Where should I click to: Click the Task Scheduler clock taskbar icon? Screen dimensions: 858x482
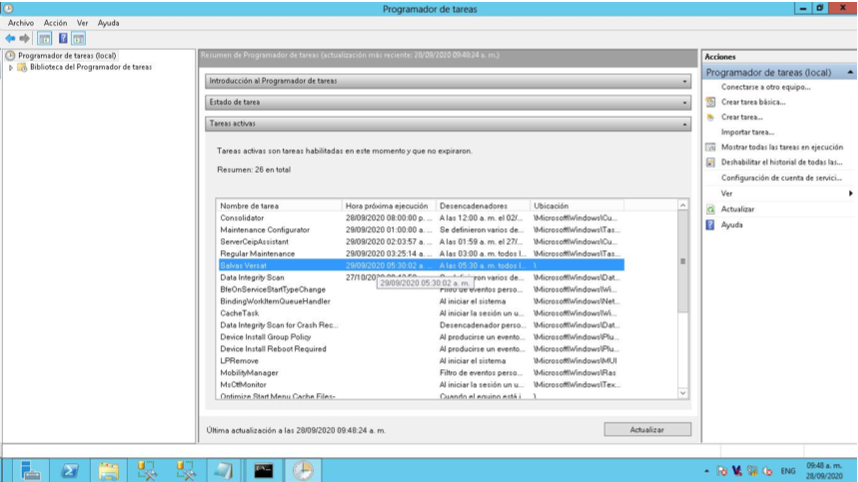303,471
